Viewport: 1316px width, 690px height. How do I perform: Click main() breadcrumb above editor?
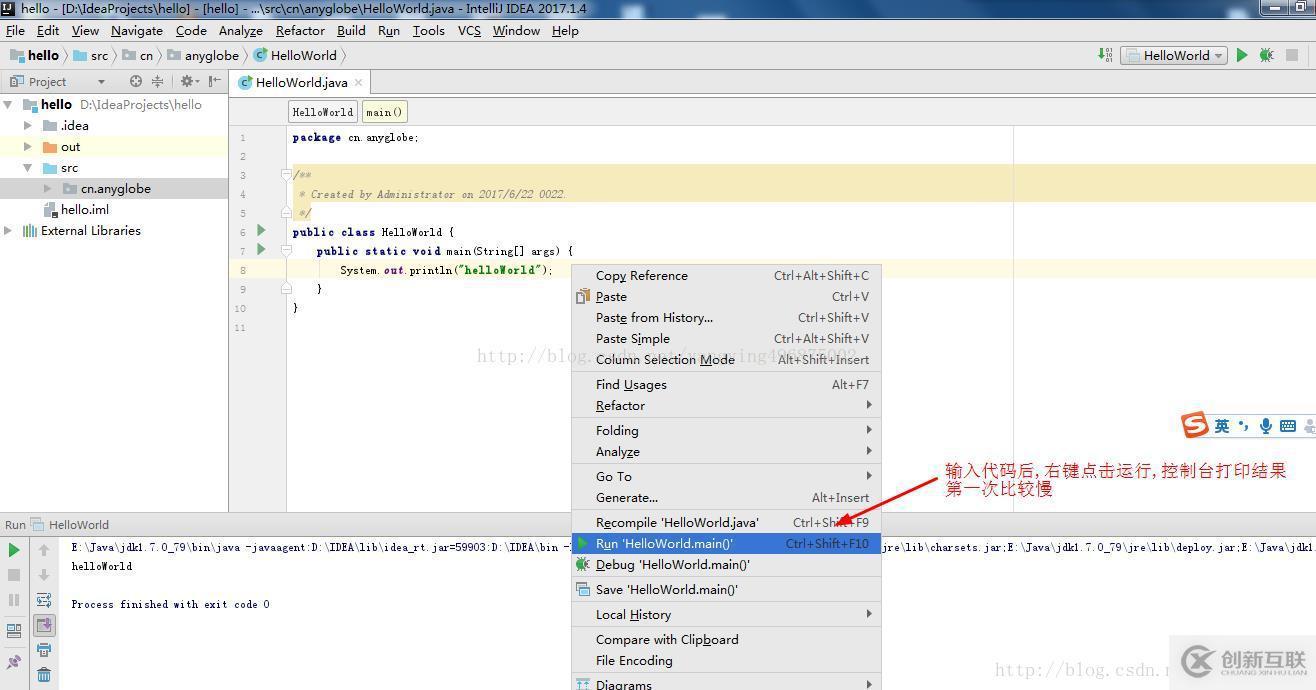tap(384, 112)
